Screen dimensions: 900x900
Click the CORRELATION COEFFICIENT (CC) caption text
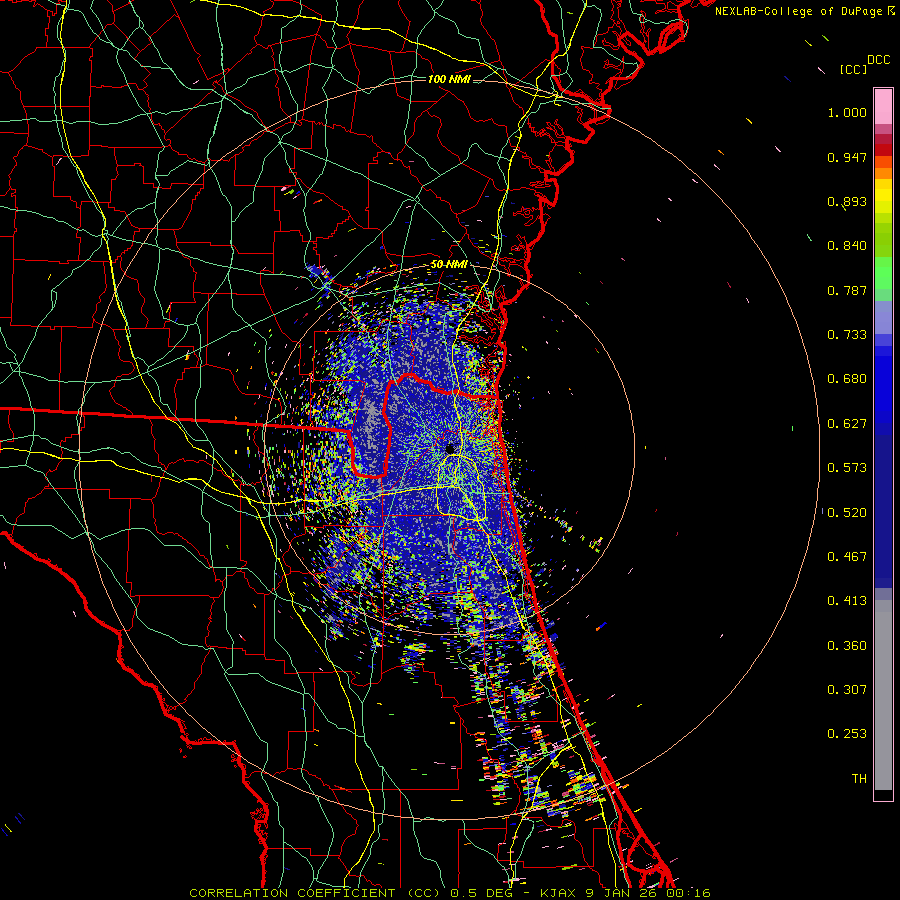315,893
